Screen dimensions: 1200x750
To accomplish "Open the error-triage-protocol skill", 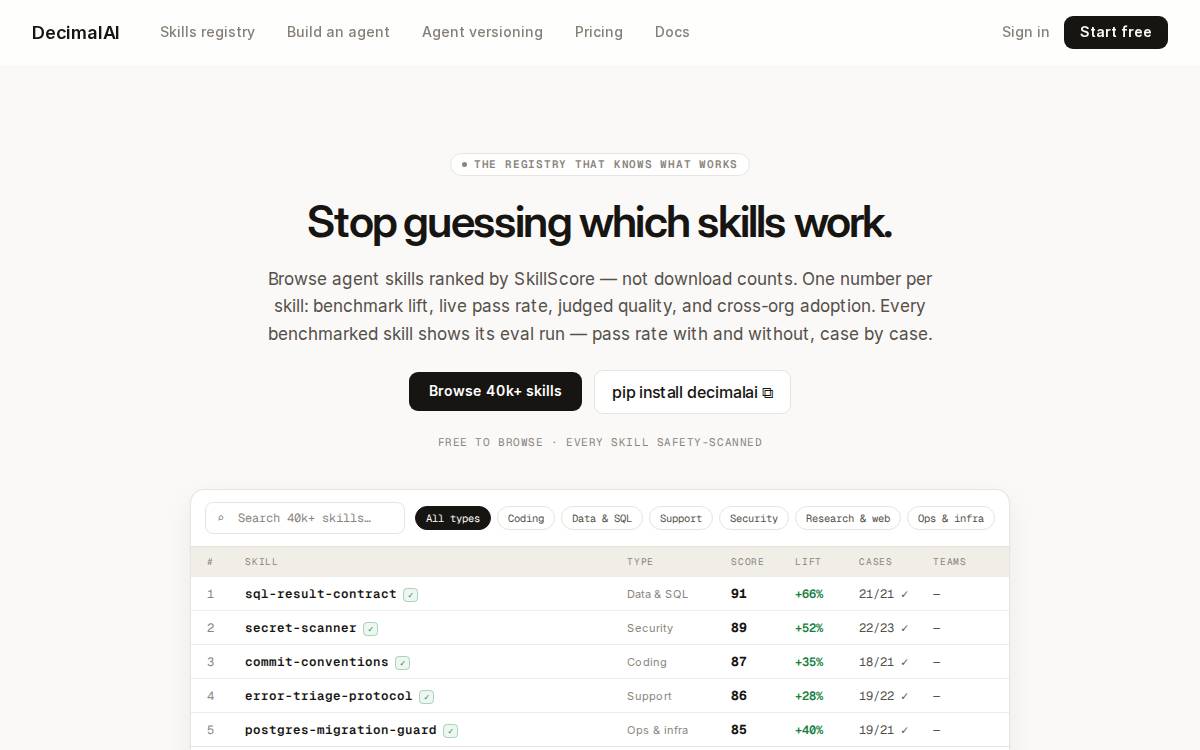I will (329, 696).
